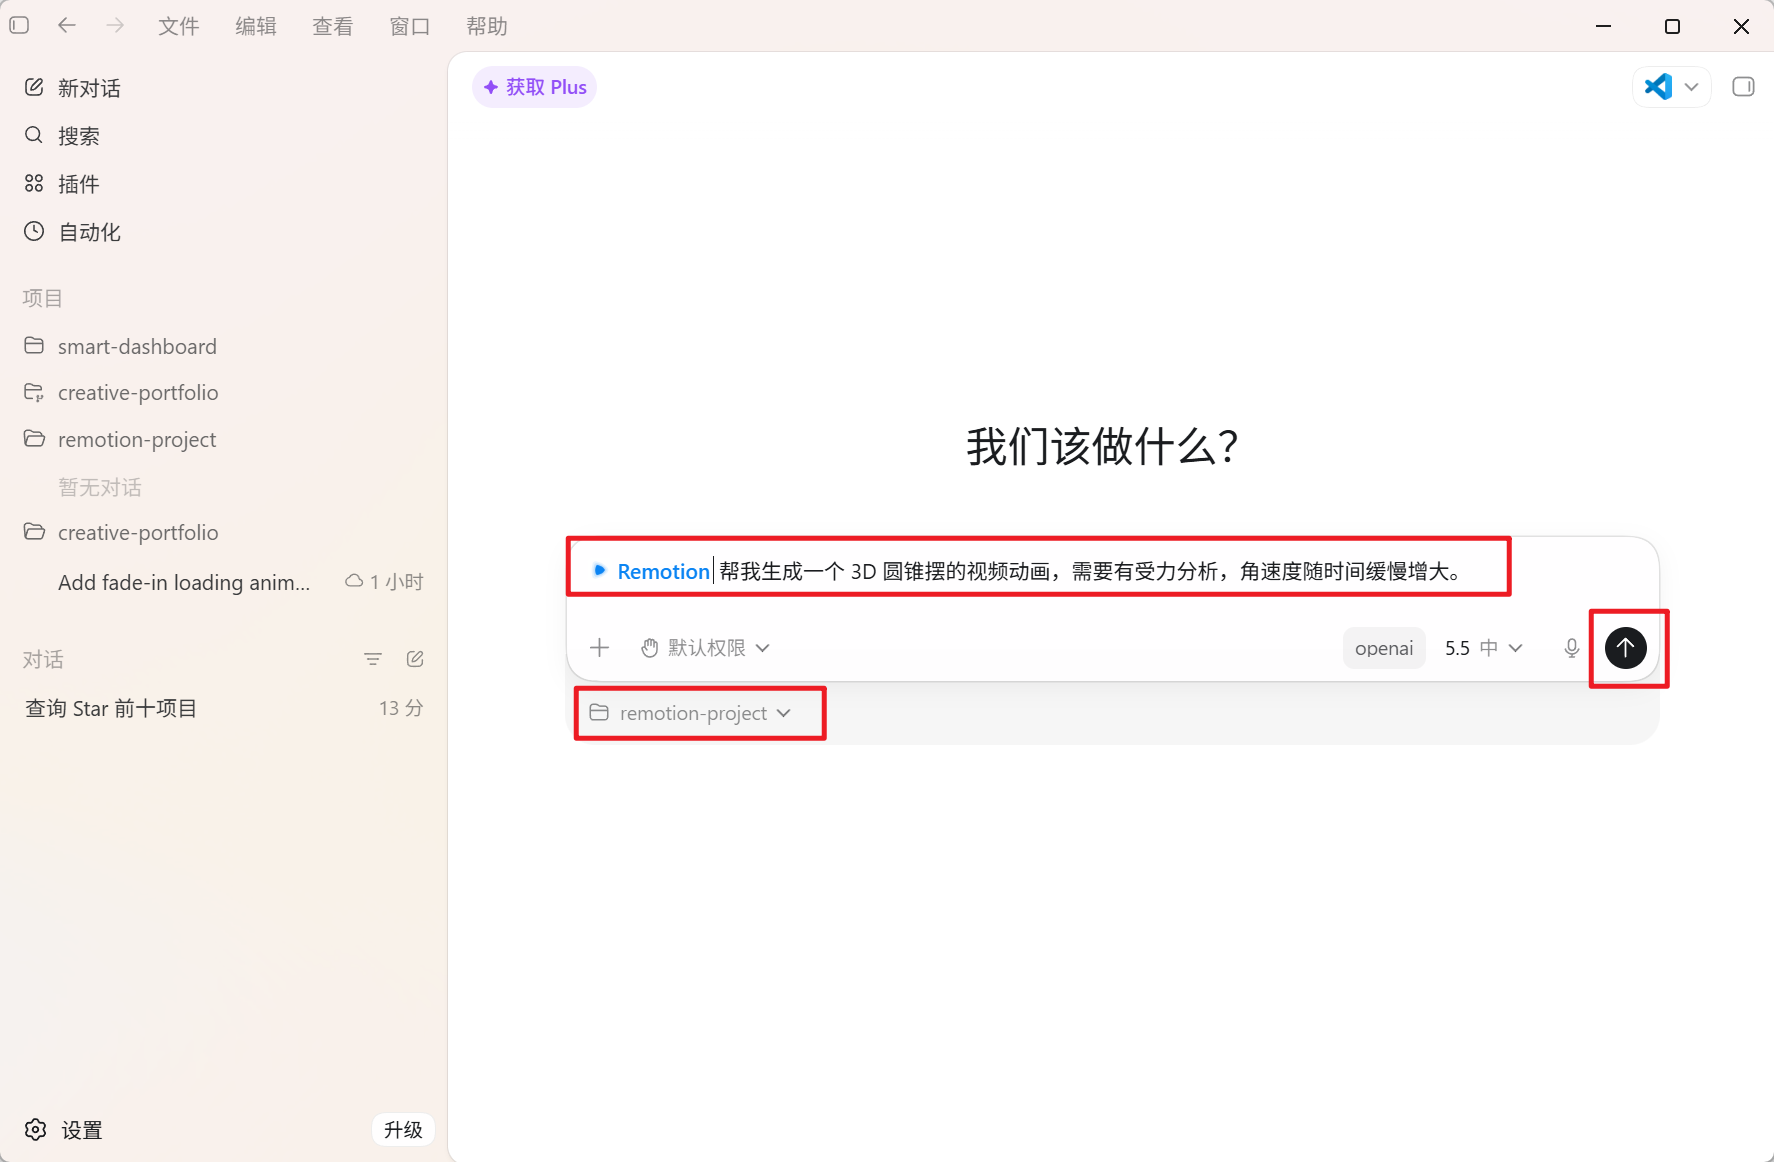Toggle the right side panel icon
1774x1162 pixels.
tap(1743, 87)
